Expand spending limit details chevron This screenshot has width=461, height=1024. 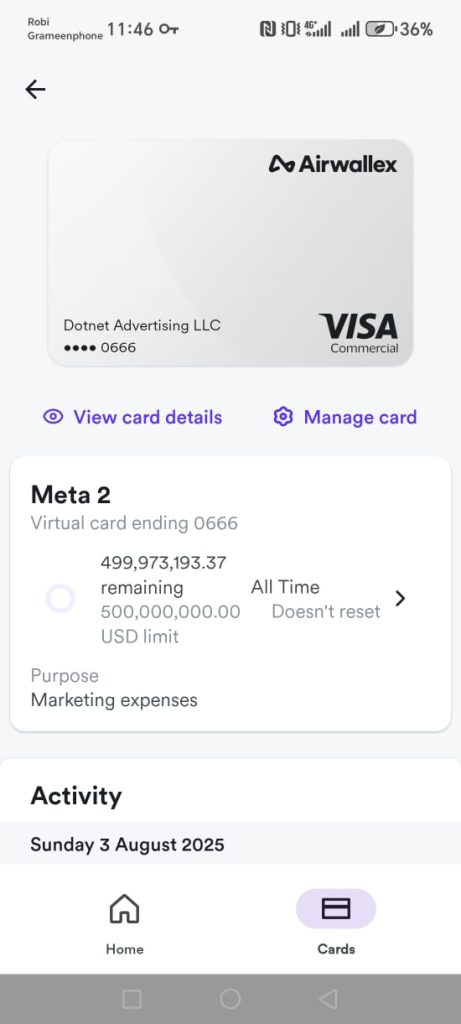[x=400, y=598]
